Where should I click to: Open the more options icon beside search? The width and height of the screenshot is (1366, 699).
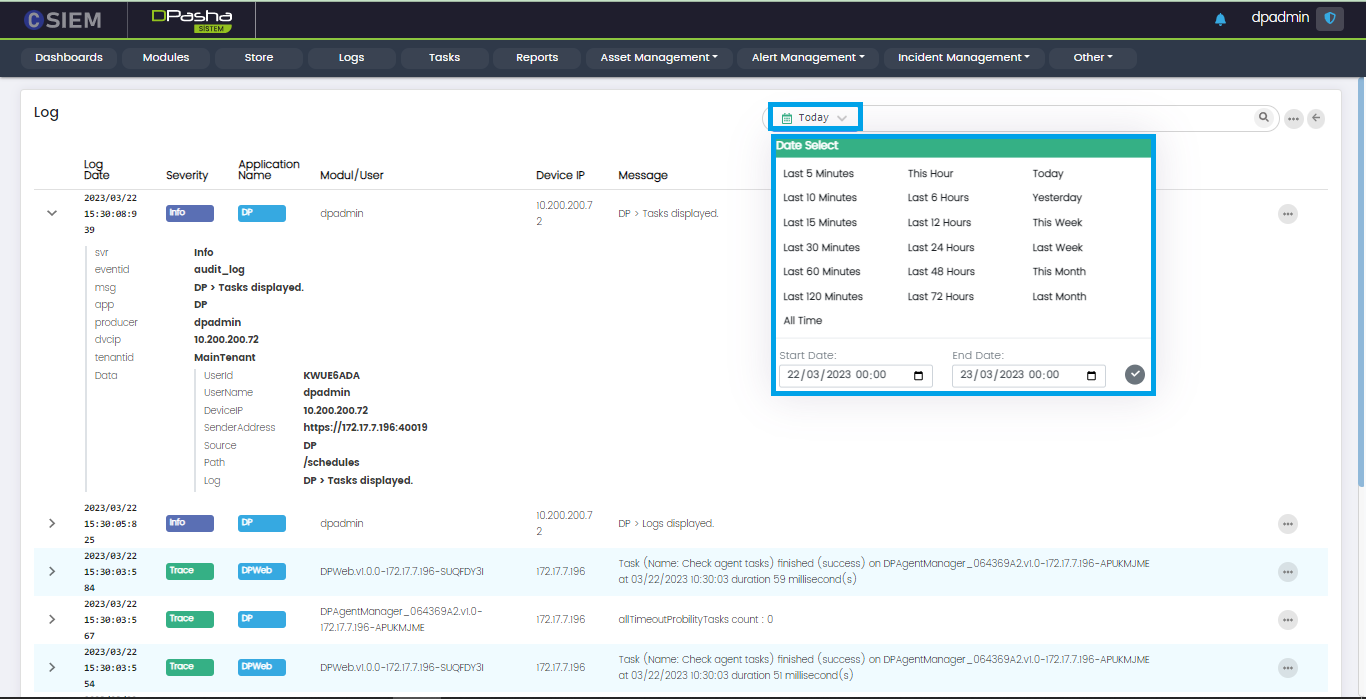(x=1294, y=119)
